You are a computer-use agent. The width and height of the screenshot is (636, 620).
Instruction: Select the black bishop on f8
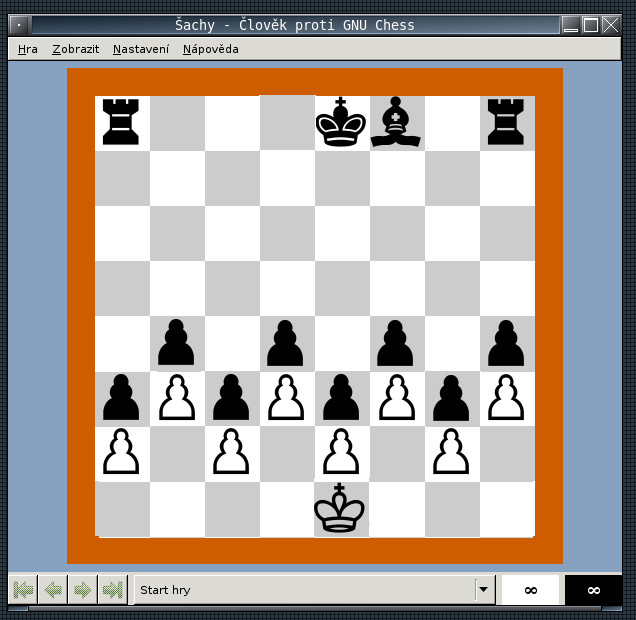pyautogui.click(x=395, y=122)
